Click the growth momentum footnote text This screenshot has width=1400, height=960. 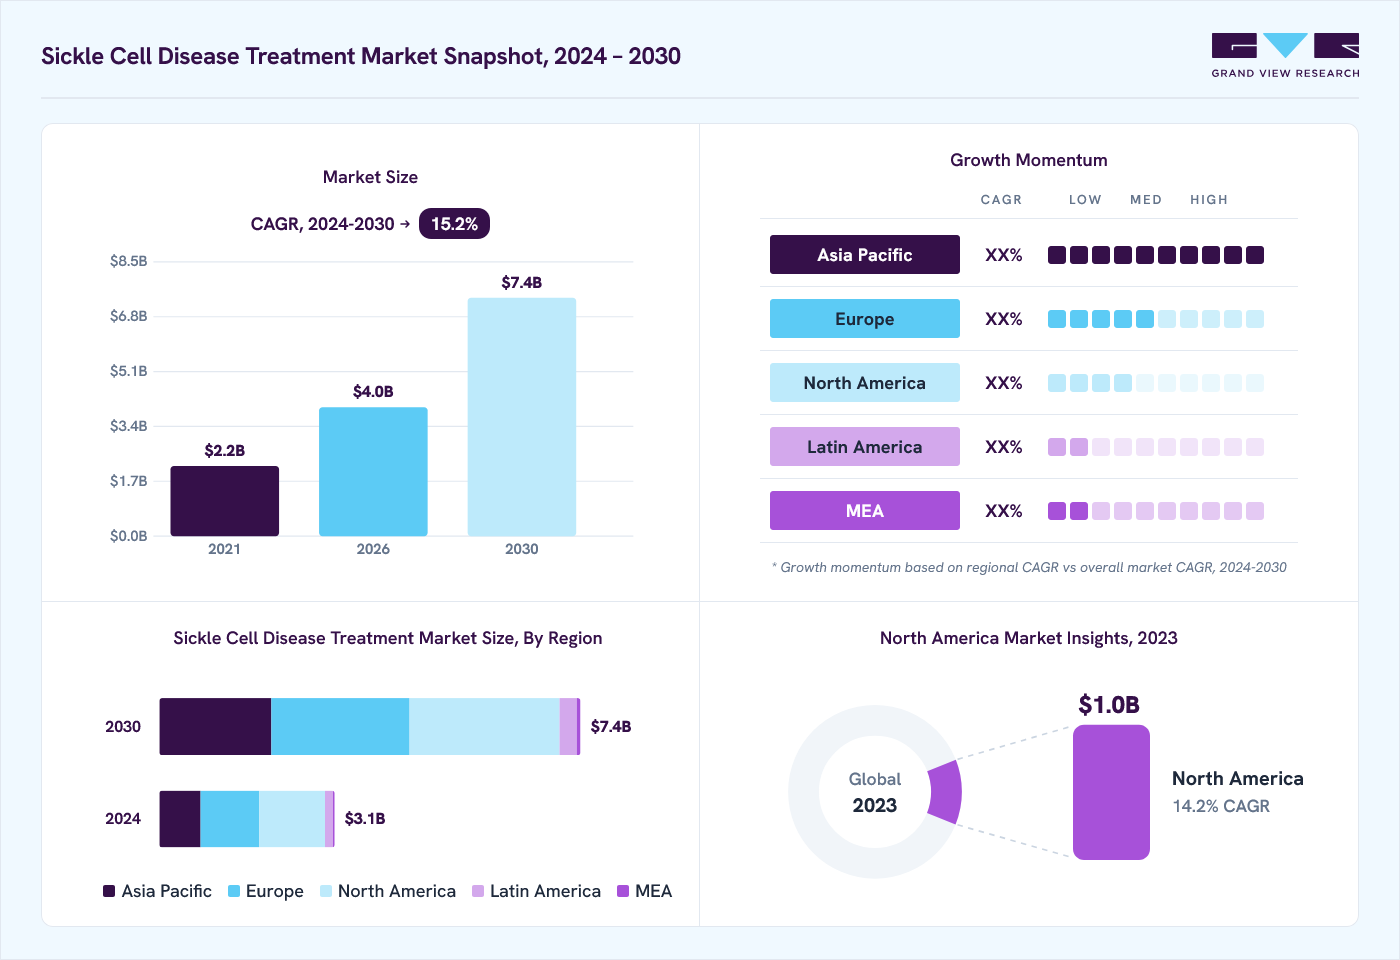(1029, 567)
